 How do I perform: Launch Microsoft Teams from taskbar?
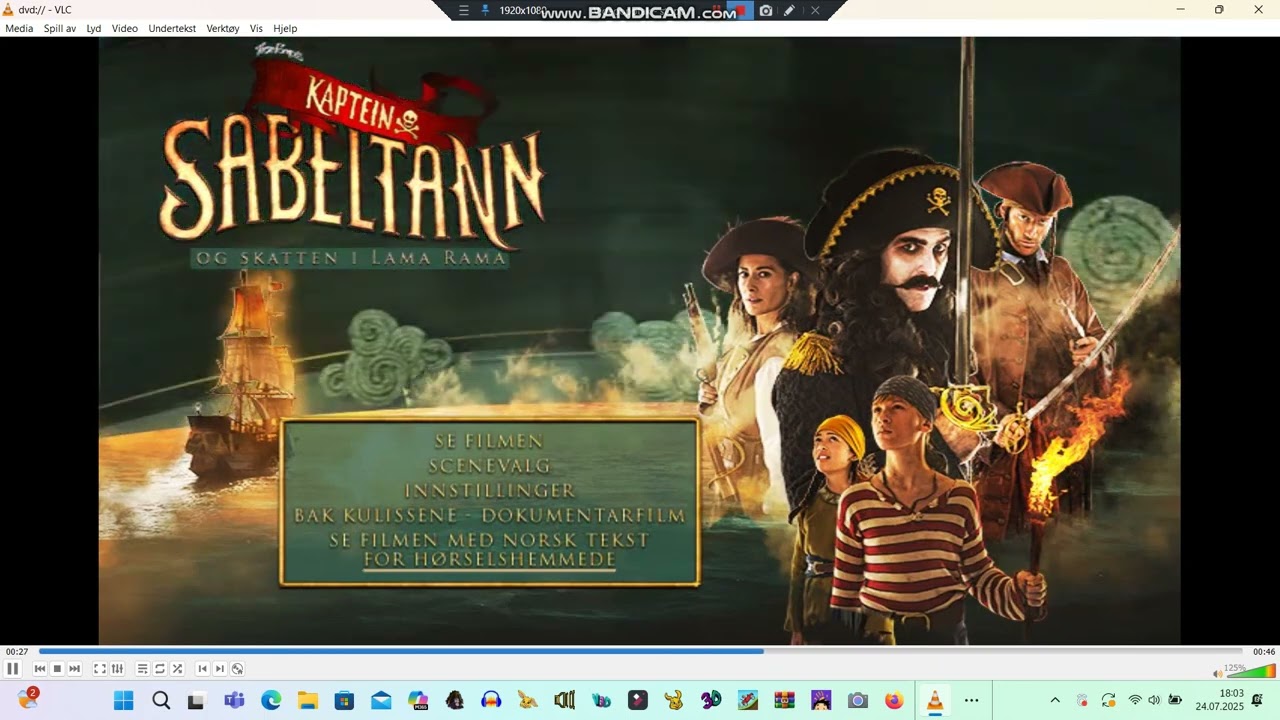pos(234,701)
